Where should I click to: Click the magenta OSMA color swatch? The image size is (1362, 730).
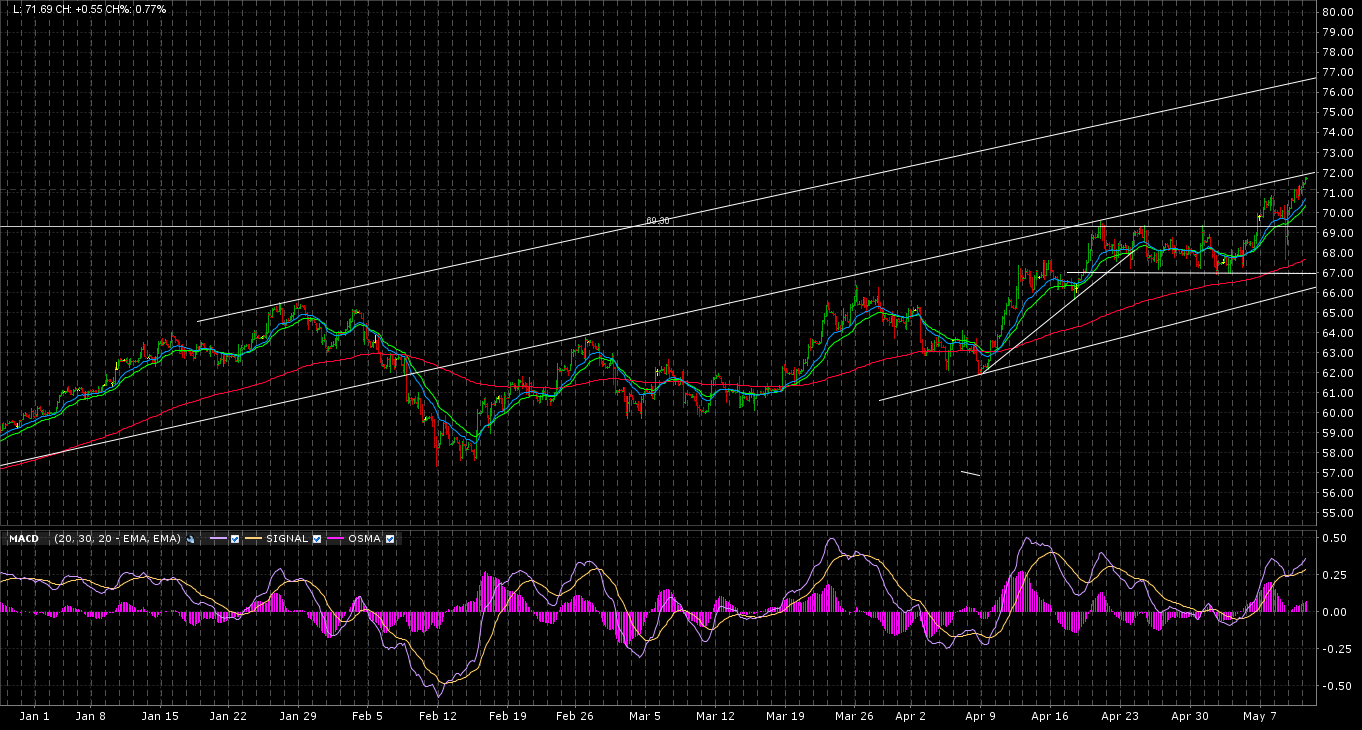point(335,538)
